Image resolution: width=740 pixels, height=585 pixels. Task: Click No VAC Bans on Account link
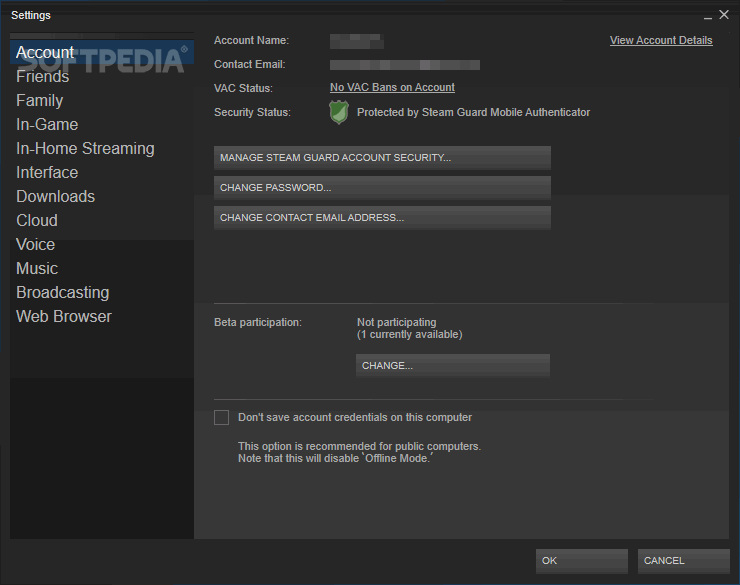point(392,87)
